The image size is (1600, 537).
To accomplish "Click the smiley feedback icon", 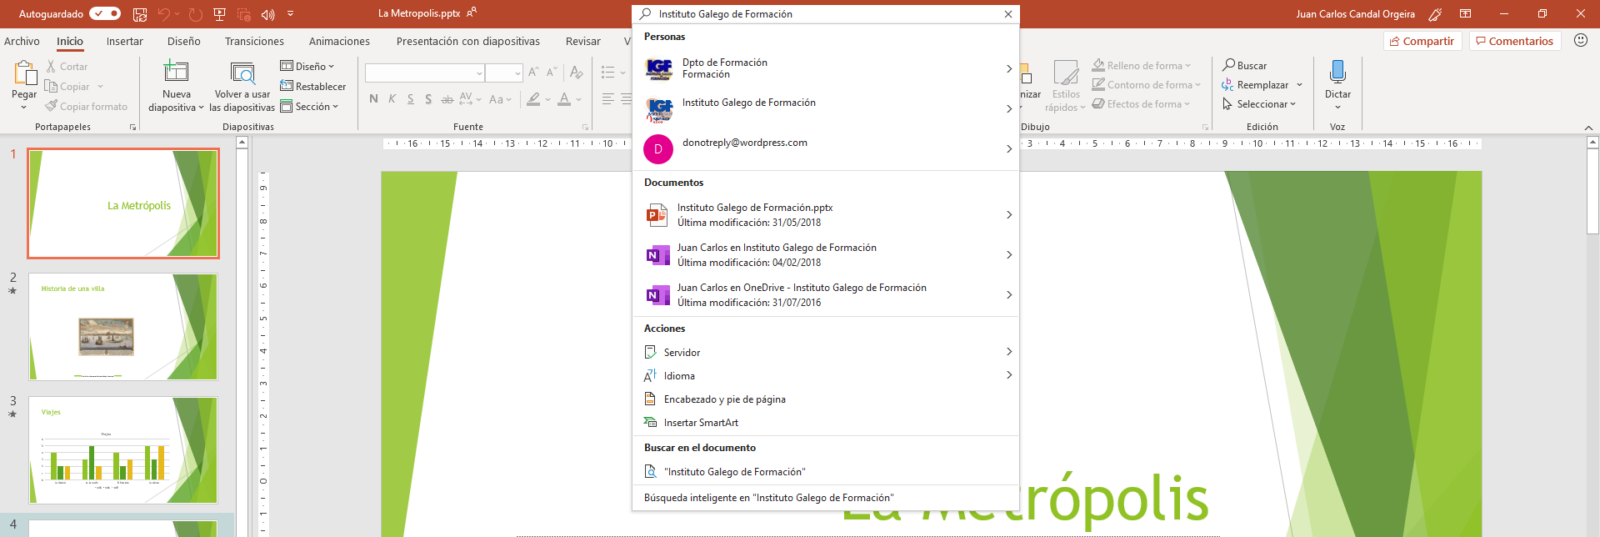I will [1580, 41].
